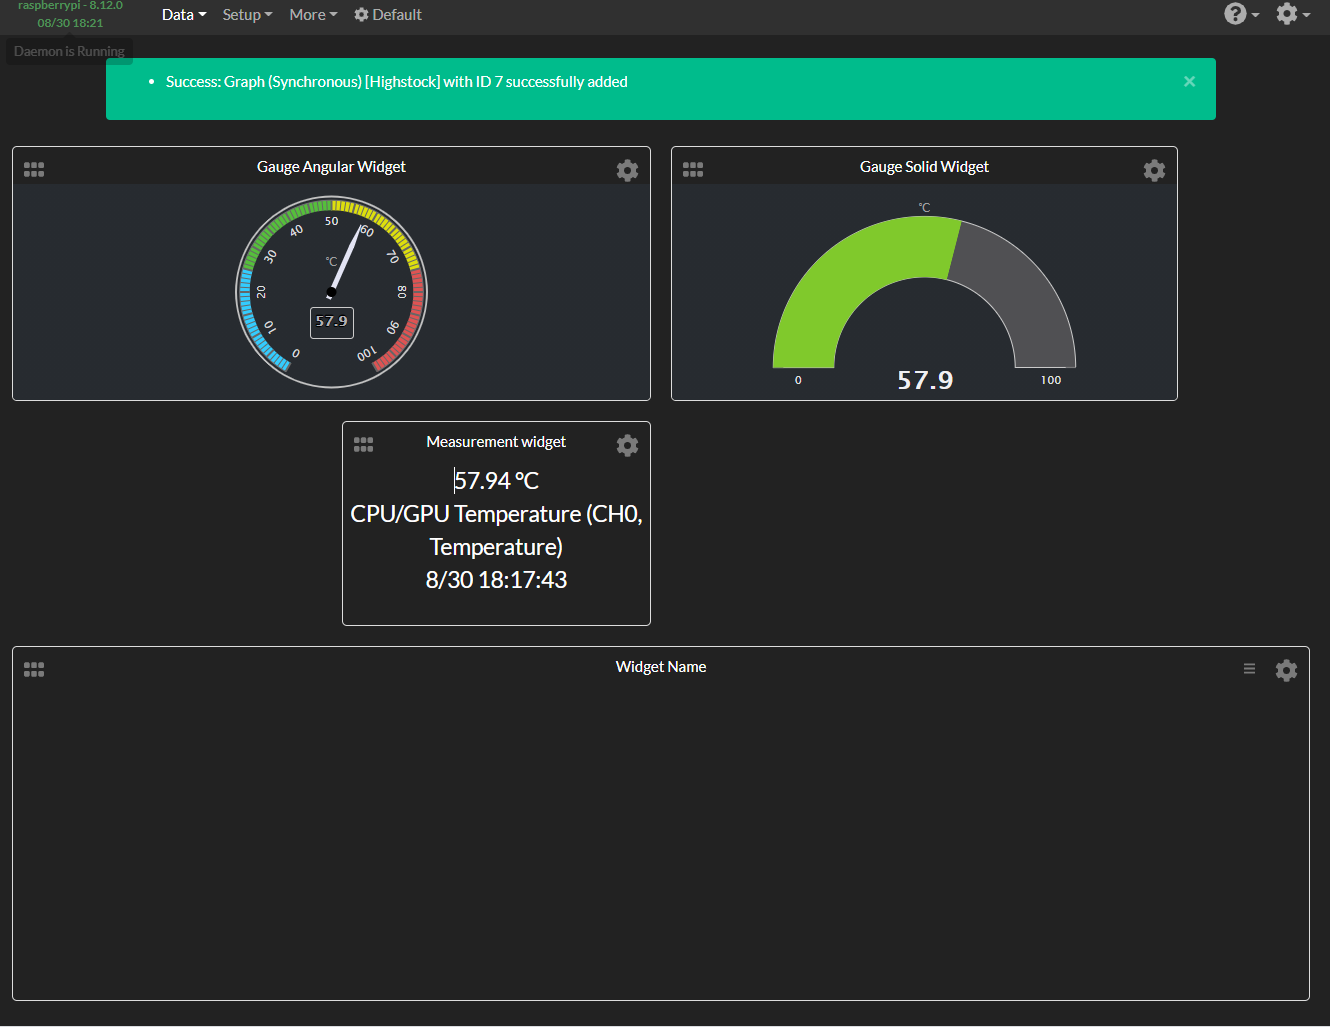Click the drag handle of Measurement widget

[x=363, y=443]
